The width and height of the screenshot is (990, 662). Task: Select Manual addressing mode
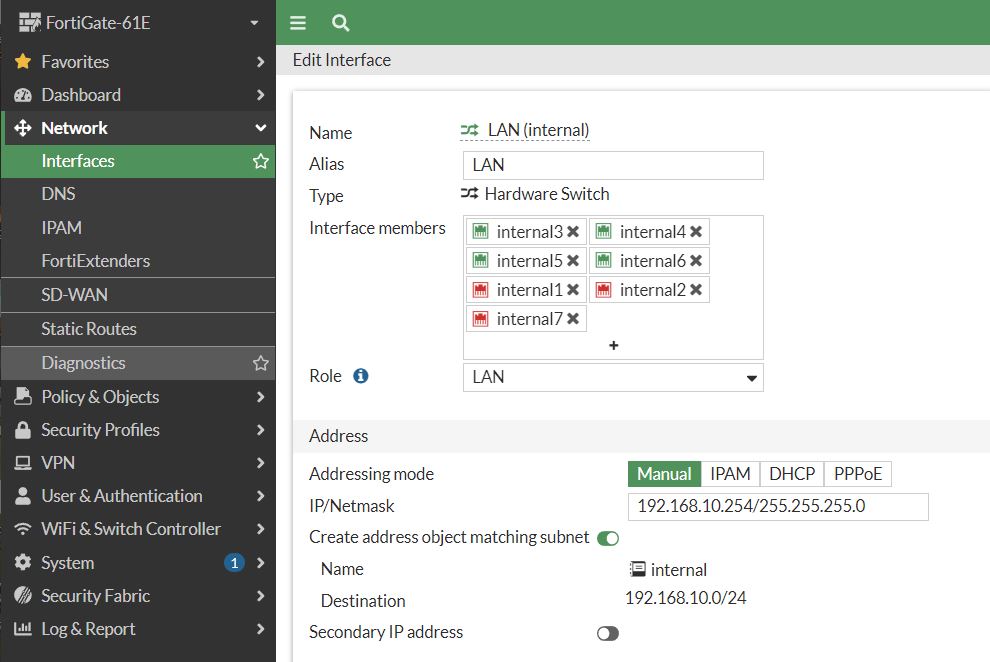click(664, 474)
